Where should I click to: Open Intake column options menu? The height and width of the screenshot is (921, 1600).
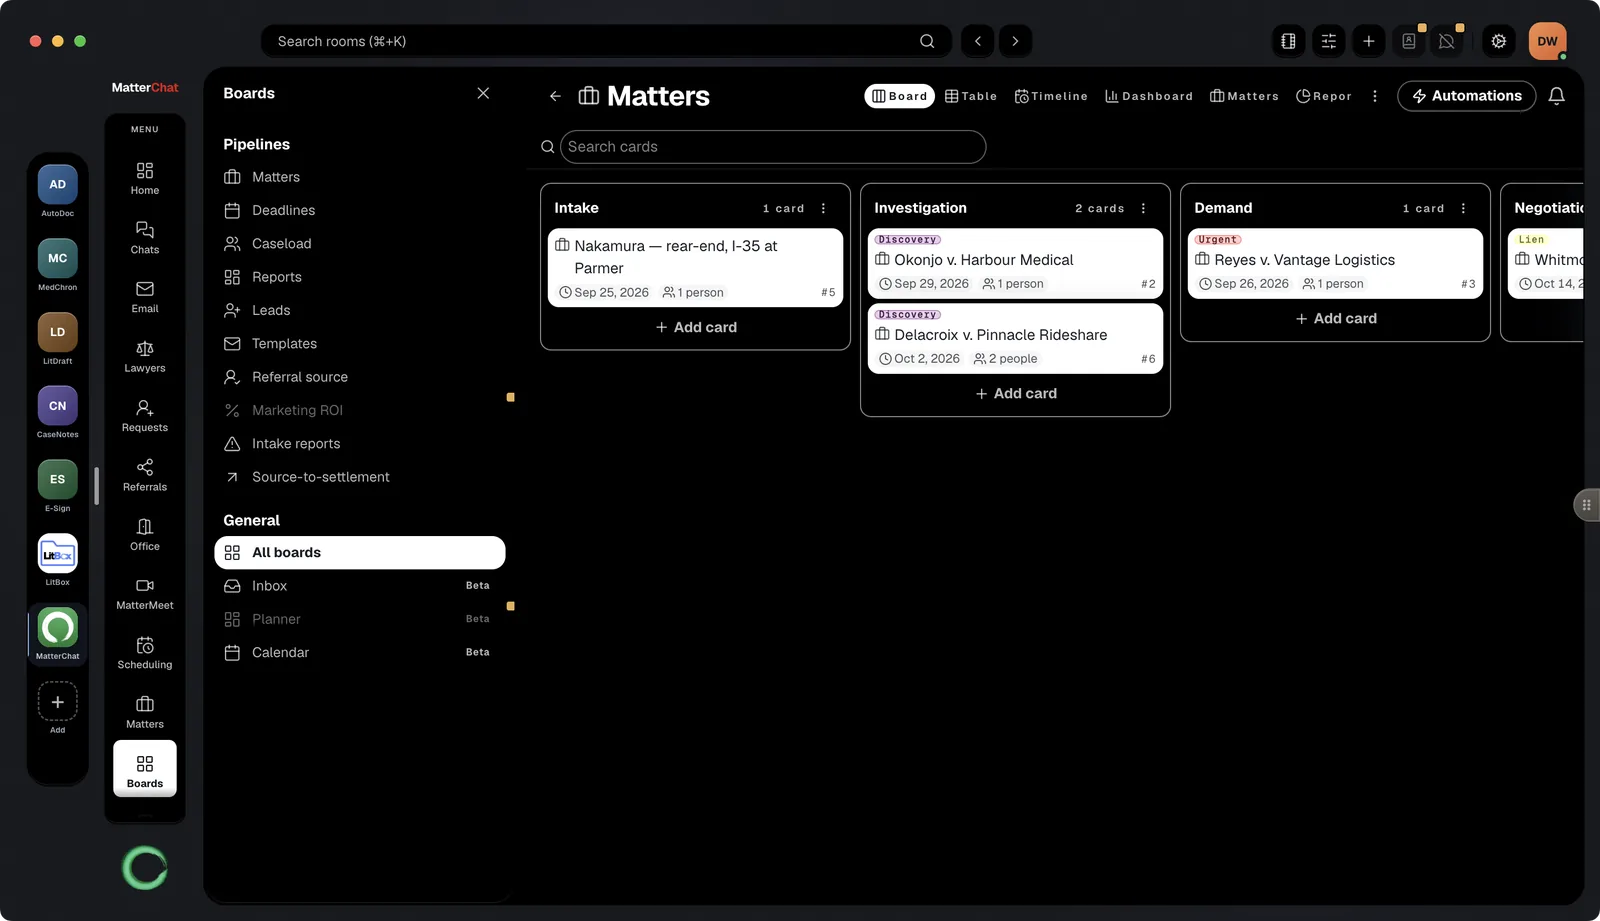pyautogui.click(x=824, y=208)
